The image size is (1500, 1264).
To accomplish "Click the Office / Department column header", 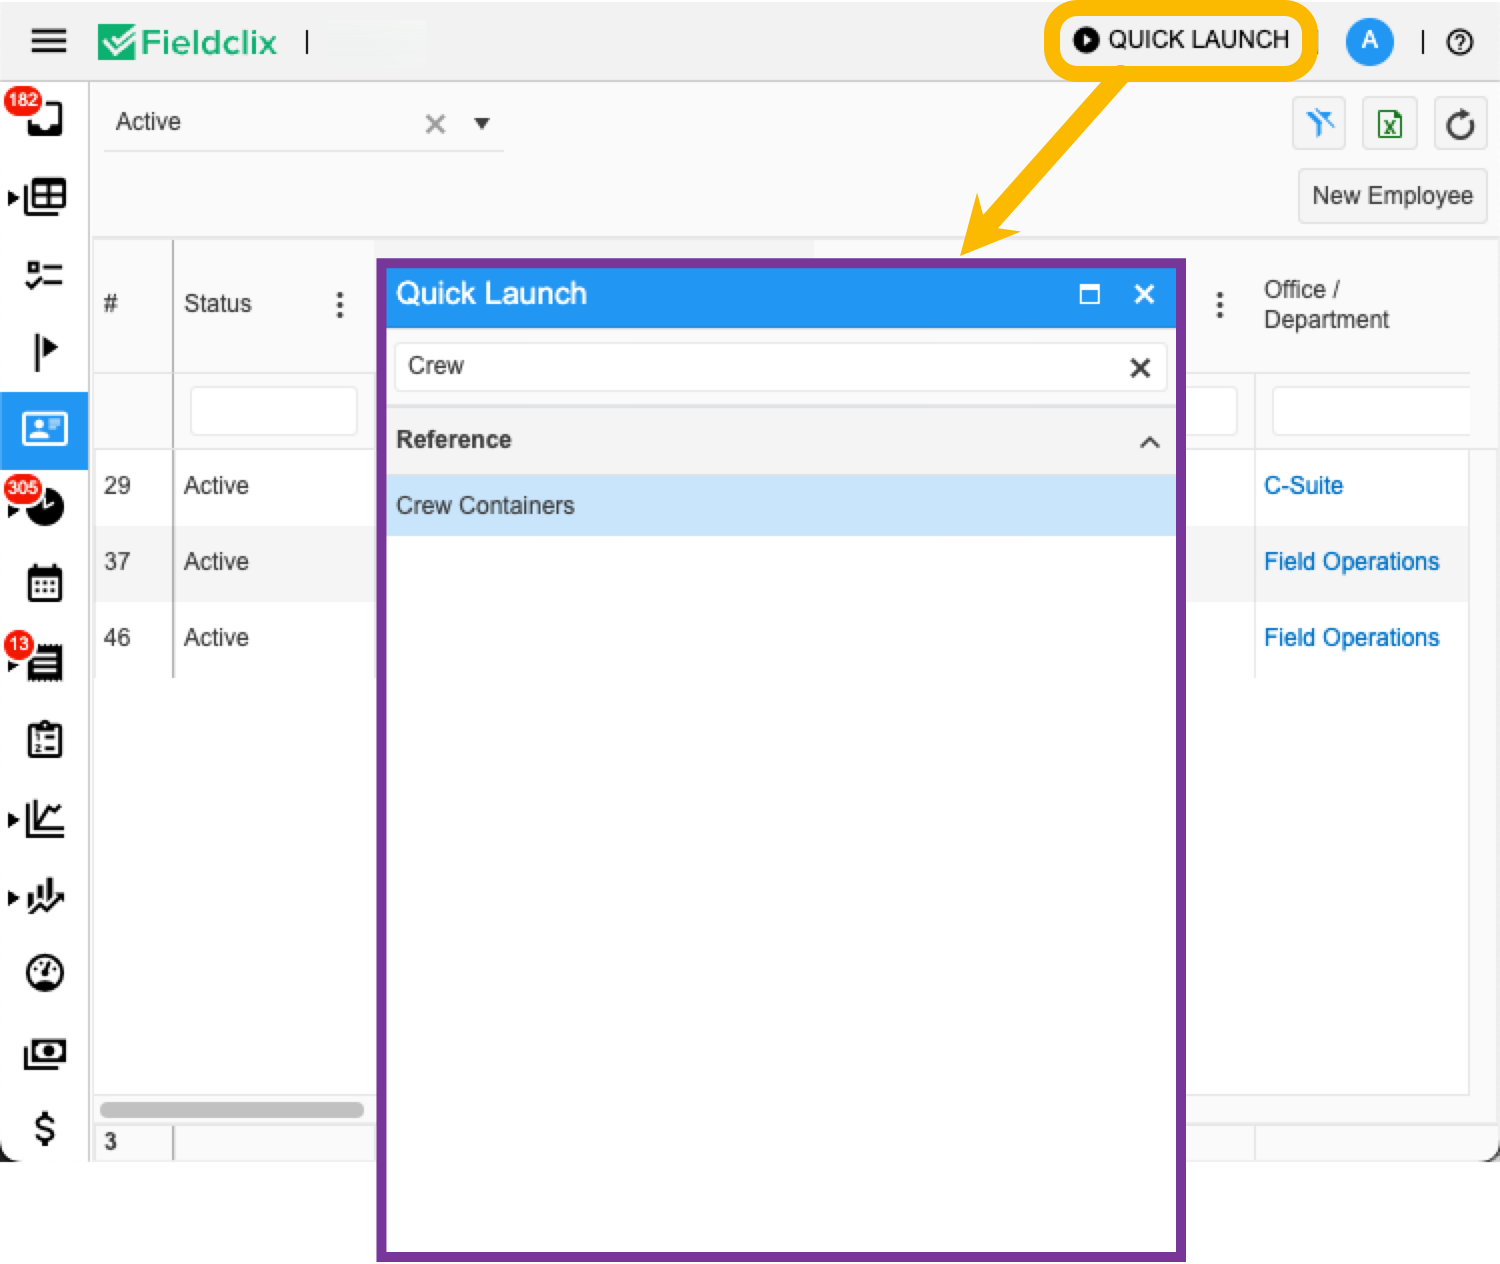I will click(x=1326, y=304).
